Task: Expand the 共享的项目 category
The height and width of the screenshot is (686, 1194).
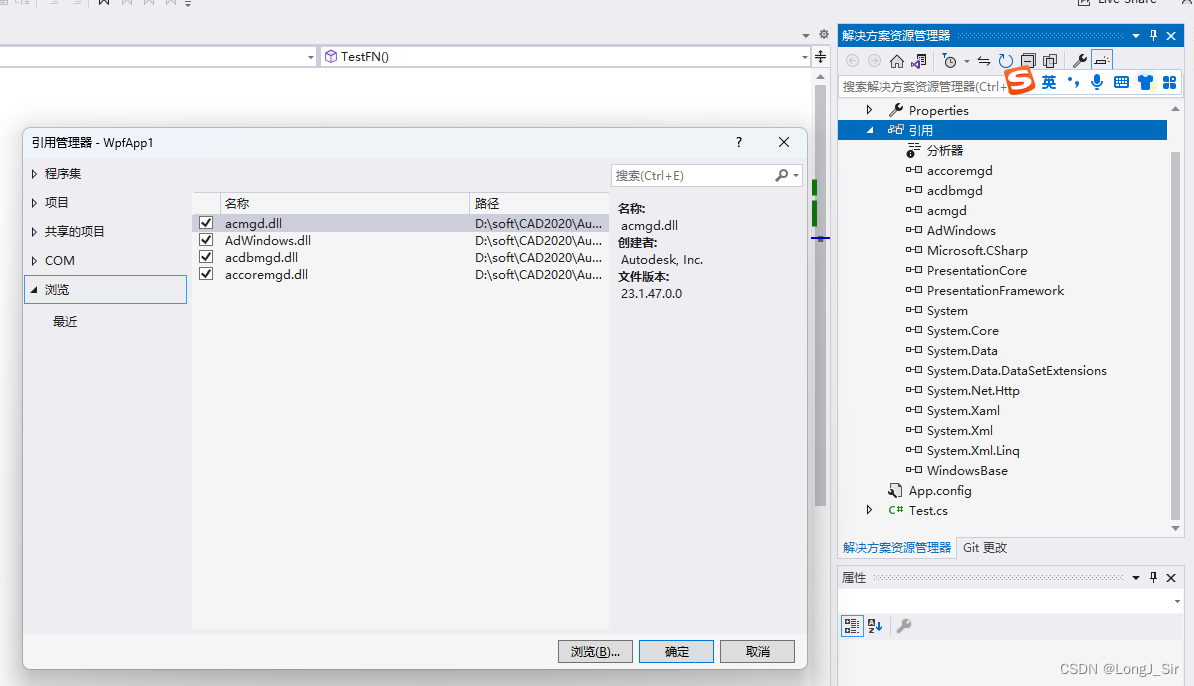Action: pyautogui.click(x=34, y=231)
